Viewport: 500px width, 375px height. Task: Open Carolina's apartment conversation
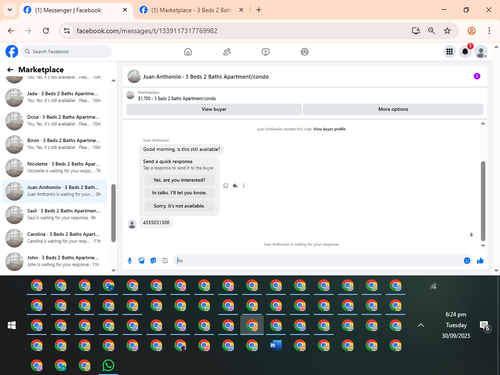(x=55, y=238)
